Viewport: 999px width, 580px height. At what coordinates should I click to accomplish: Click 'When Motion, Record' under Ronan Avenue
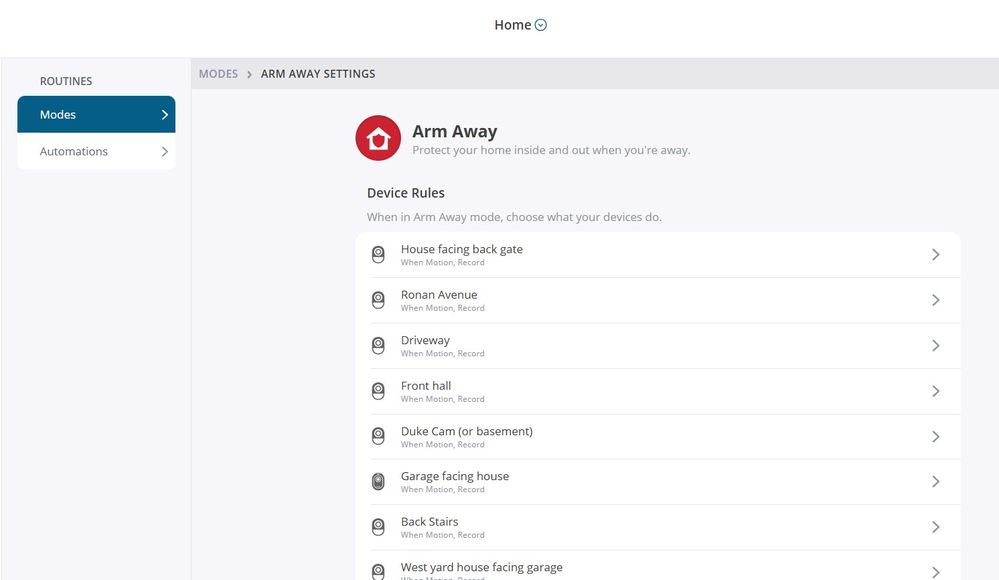click(x=442, y=308)
